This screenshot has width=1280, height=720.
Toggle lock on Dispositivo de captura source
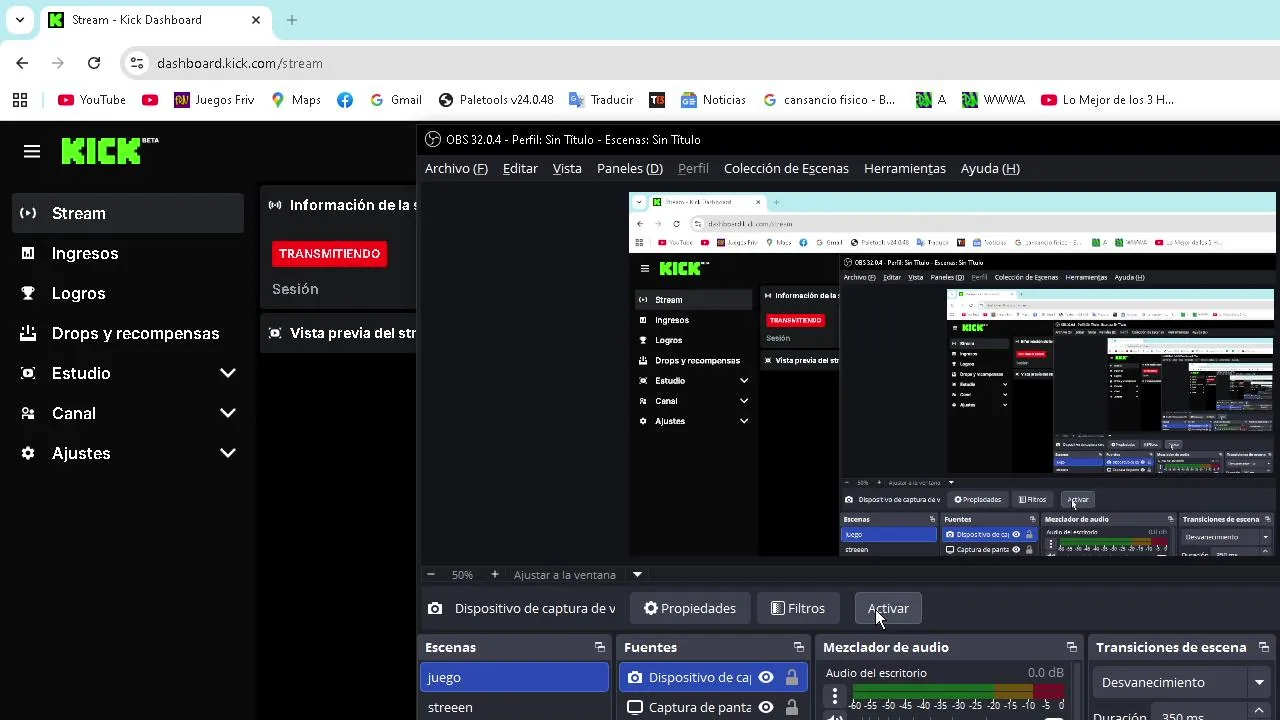coord(792,677)
